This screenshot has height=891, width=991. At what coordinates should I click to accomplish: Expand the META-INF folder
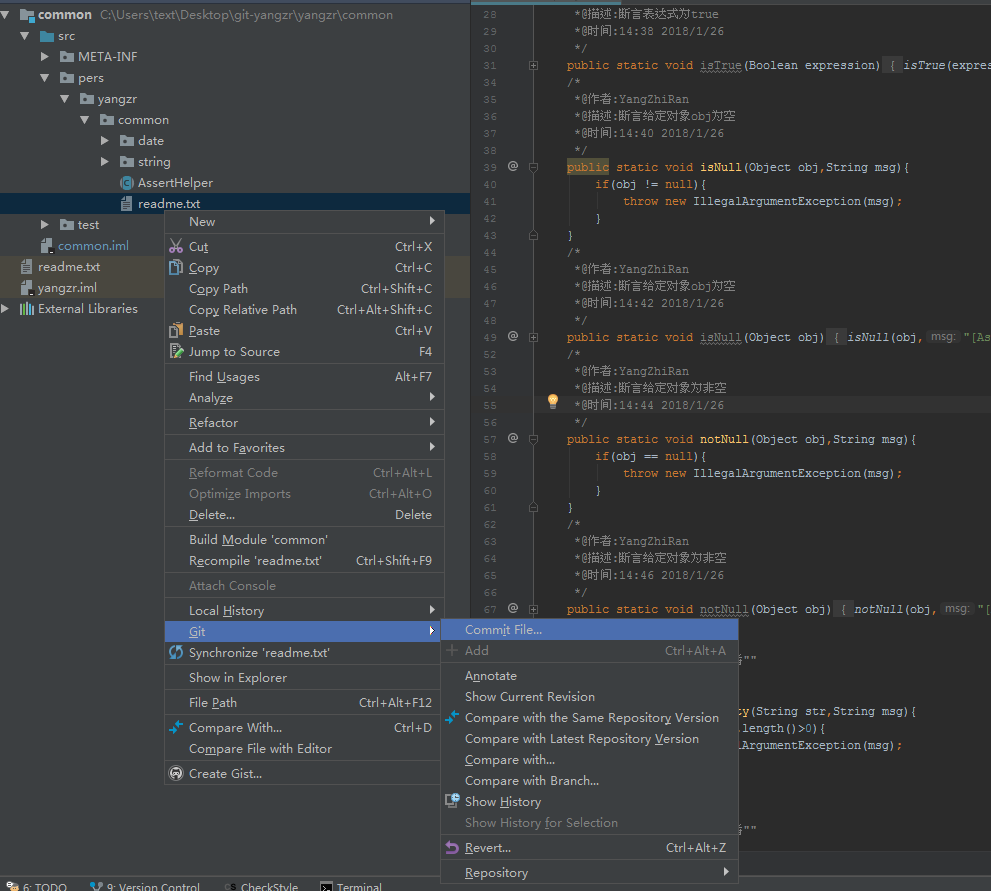[44, 57]
